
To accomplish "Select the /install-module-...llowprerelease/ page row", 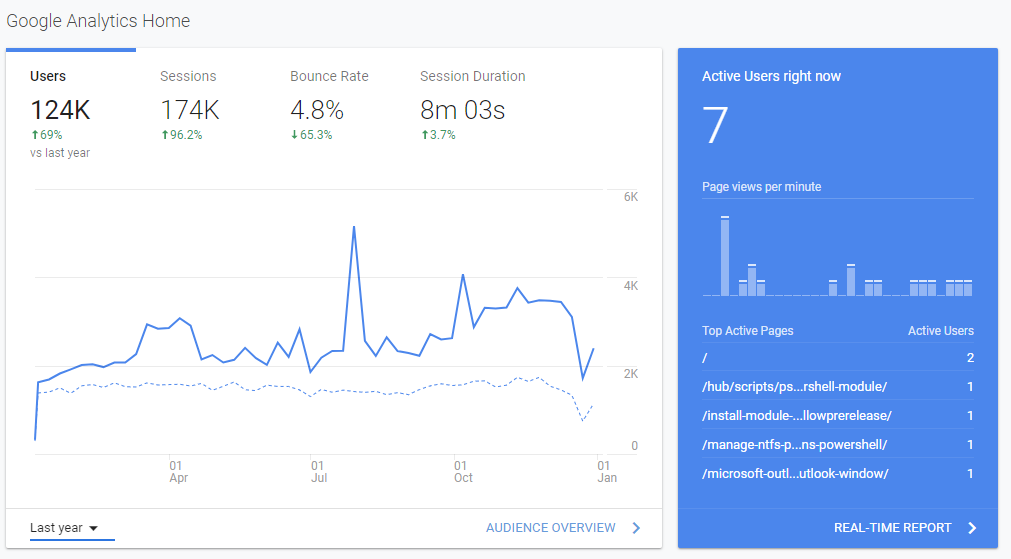I will [x=796, y=416].
